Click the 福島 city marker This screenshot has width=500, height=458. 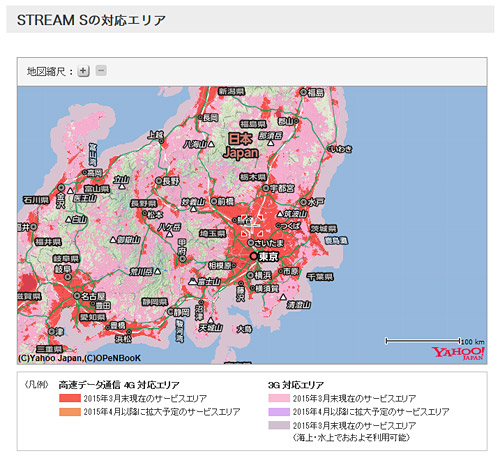click(x=303, y=92)
